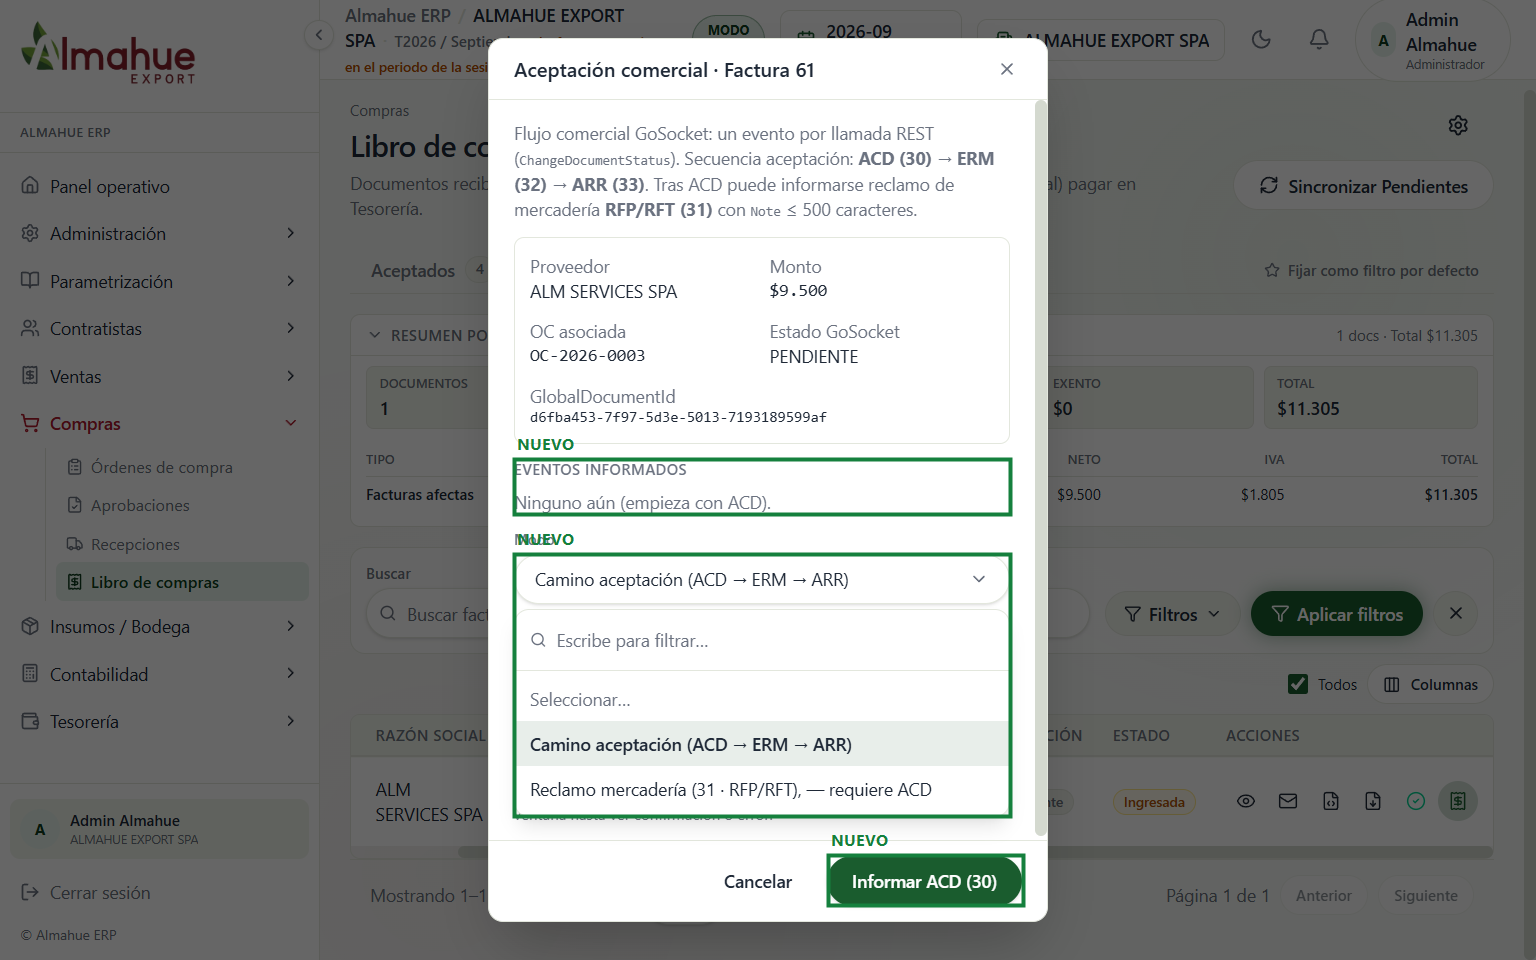Open Libro de compras
The image size is (1536, 960).
coord(183,582)
